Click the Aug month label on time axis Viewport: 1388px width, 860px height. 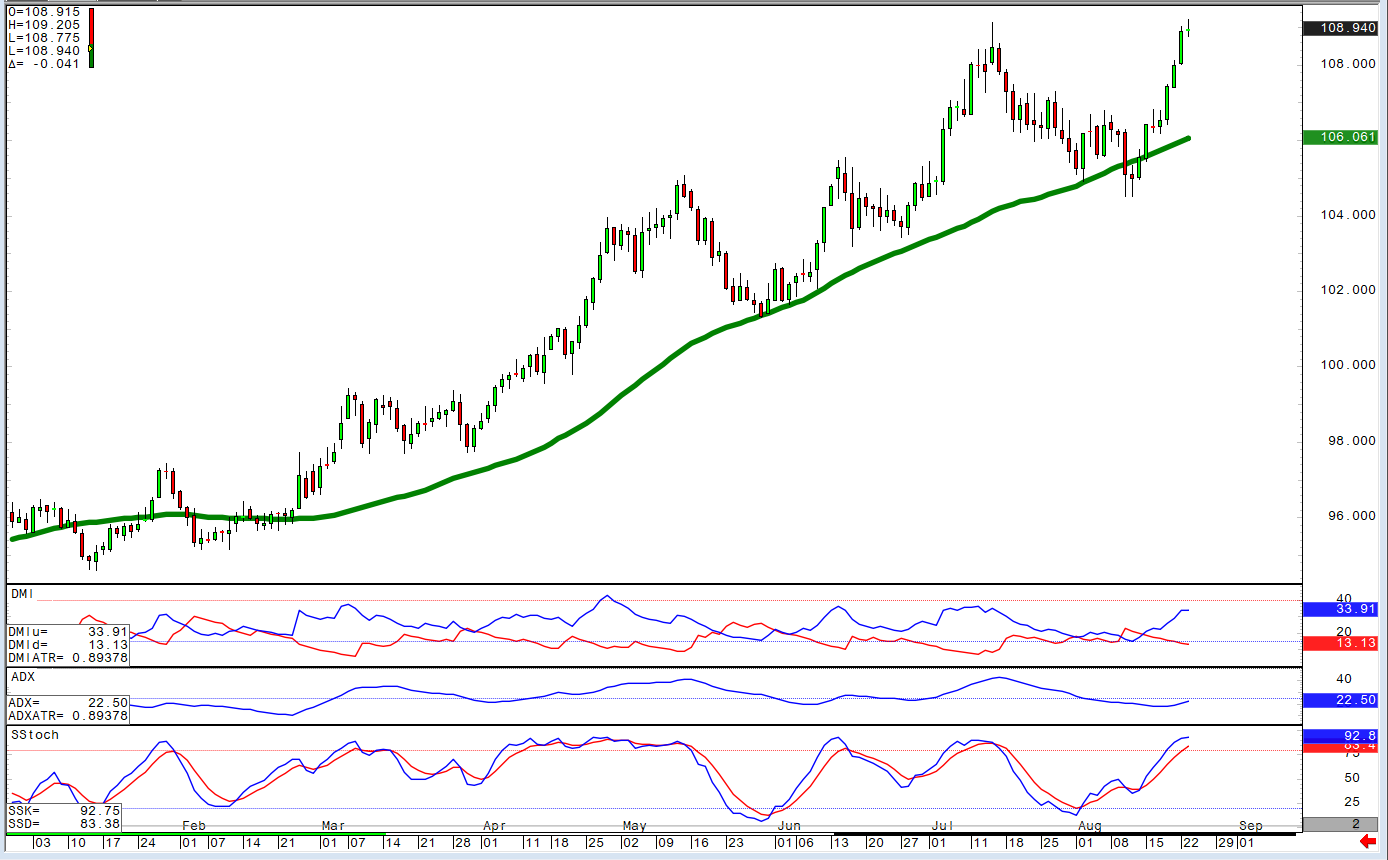[x=1092, y=826]
